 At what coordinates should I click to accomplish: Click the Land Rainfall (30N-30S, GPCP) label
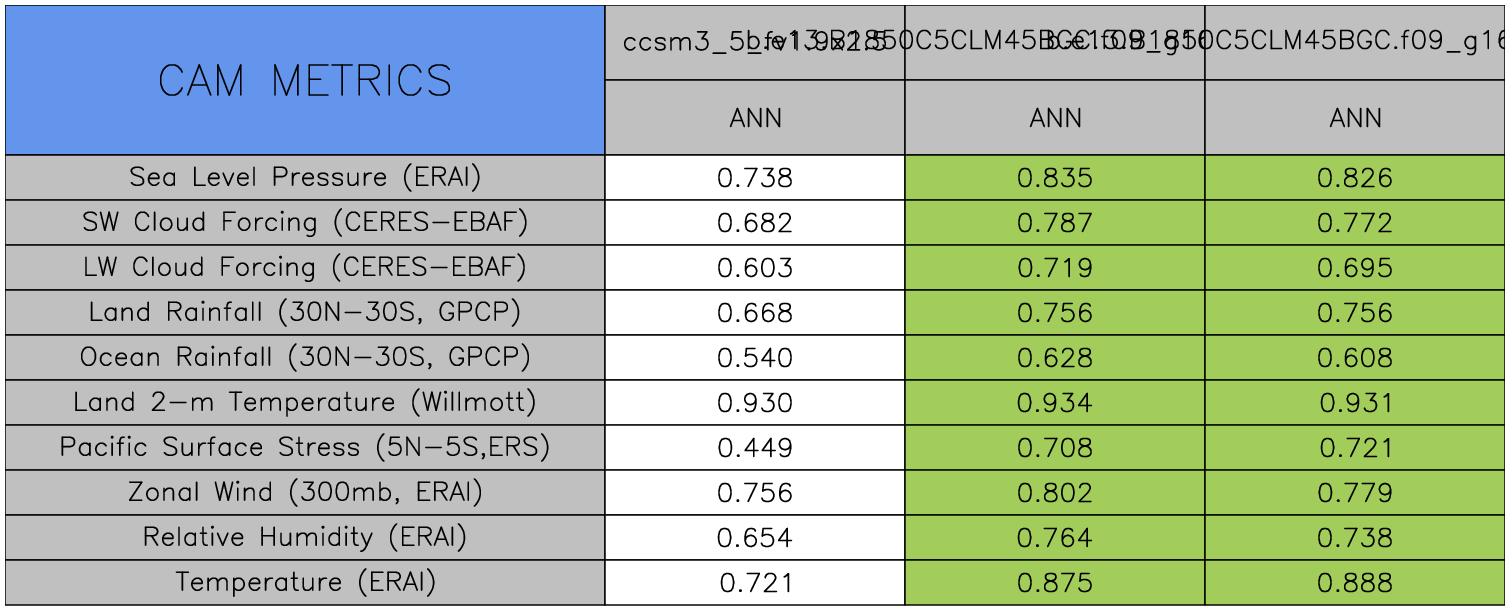click(x=305, y=313)
